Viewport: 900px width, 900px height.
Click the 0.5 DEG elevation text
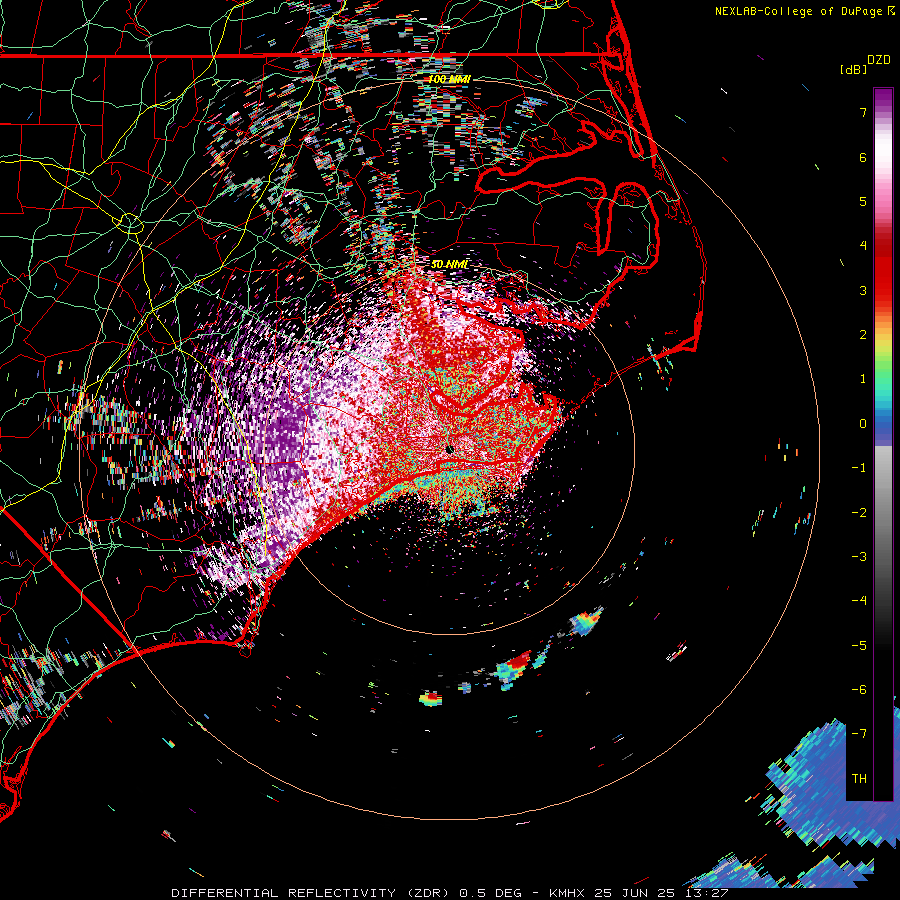491,893
